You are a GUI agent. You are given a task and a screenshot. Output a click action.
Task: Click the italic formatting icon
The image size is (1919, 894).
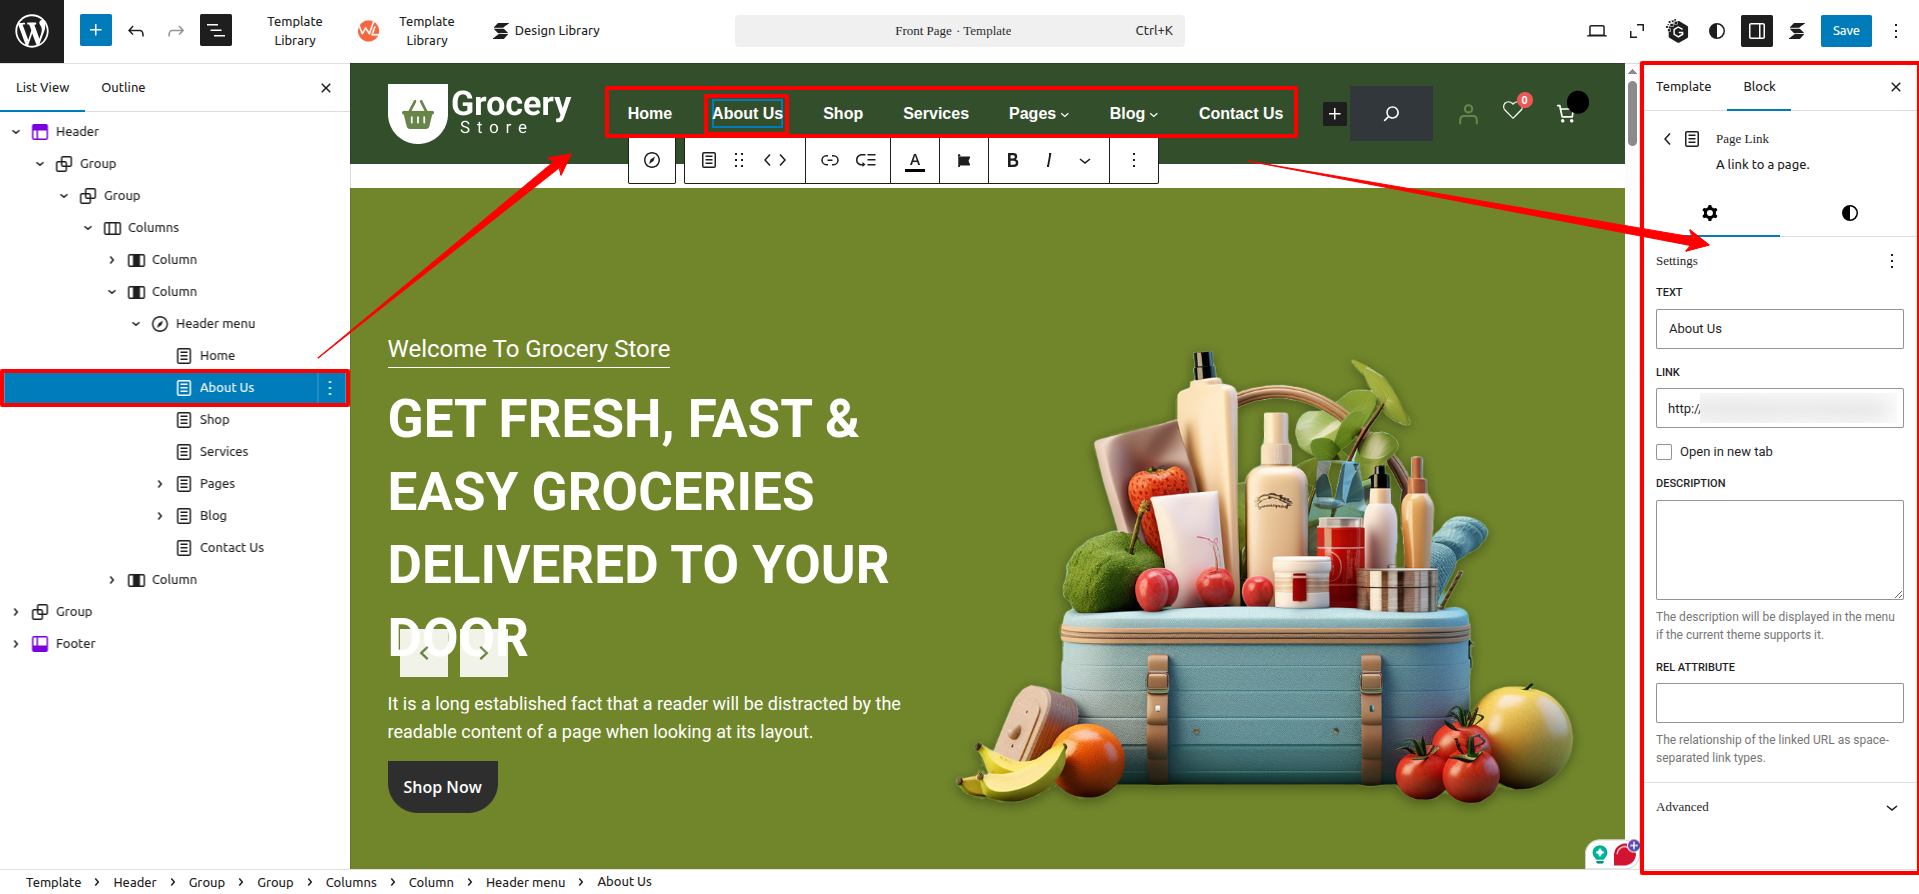click(x=1048, y=160)
